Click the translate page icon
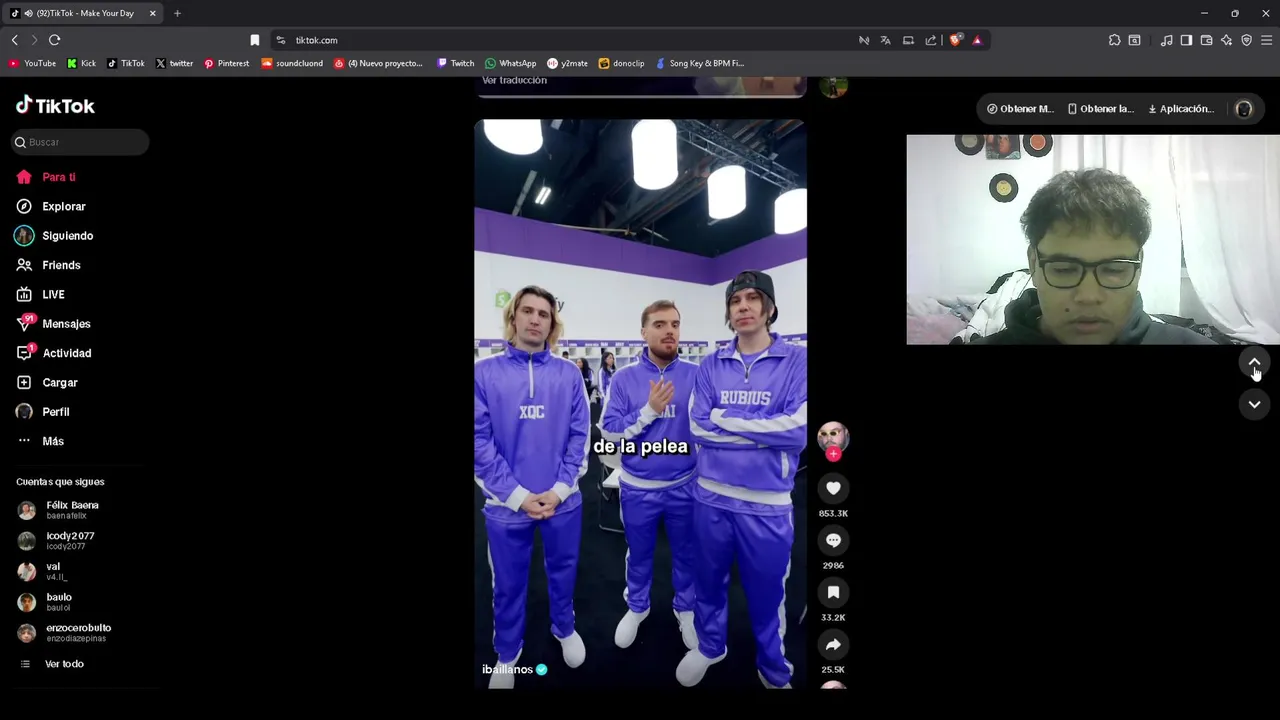This screenshot has height=720, width=1280. coord(886,40)
